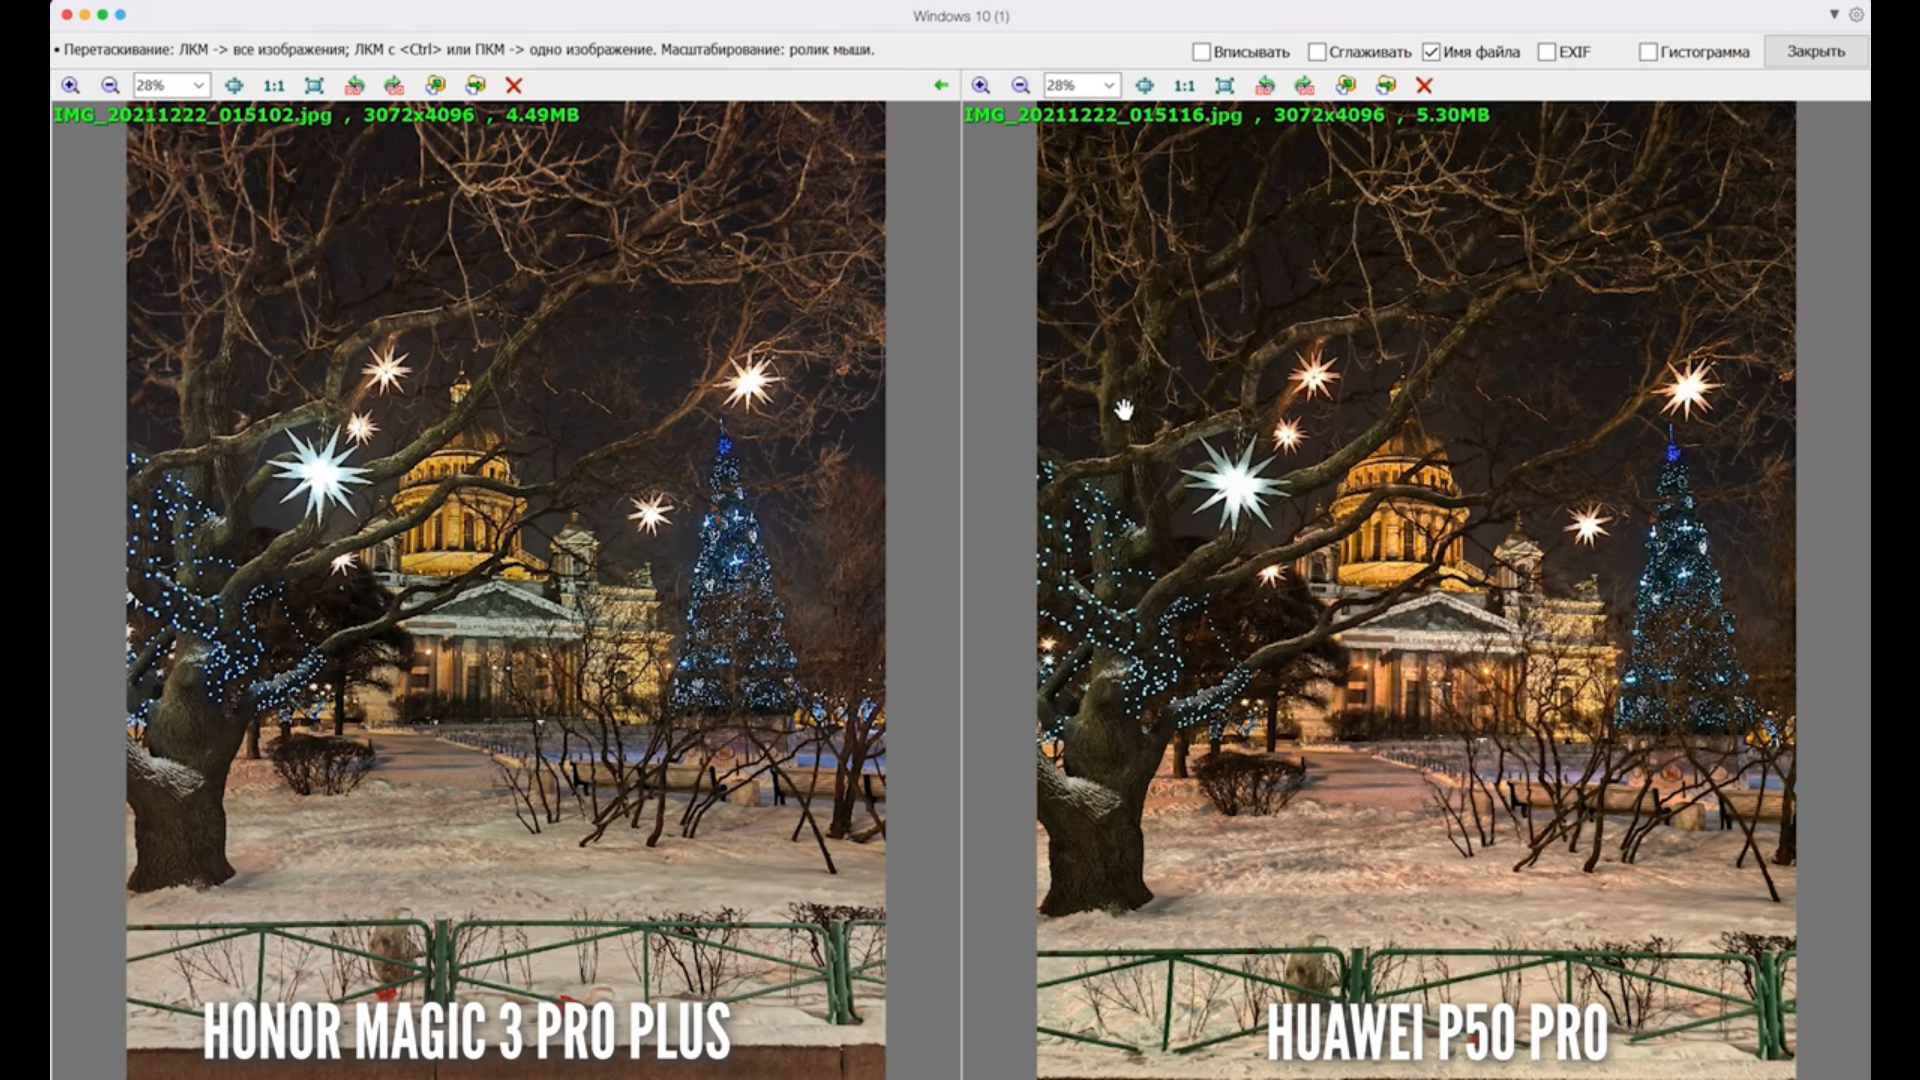Zoom out on the right image panel
This screenshot has height=1080, width=1920.
click(1020, 86)
